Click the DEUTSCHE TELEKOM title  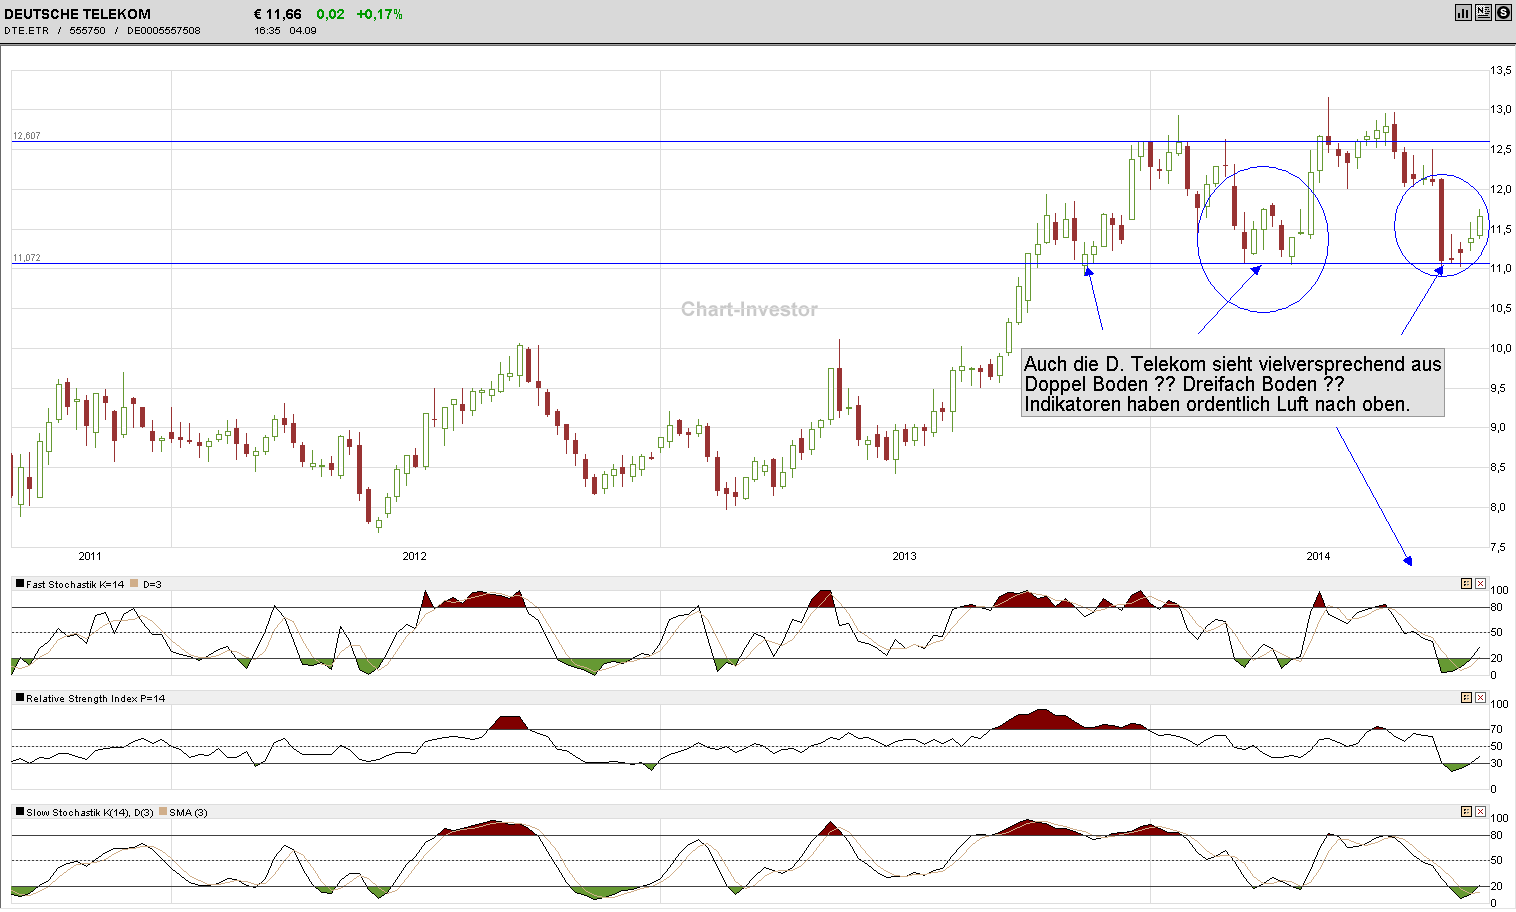click(75, 13)
